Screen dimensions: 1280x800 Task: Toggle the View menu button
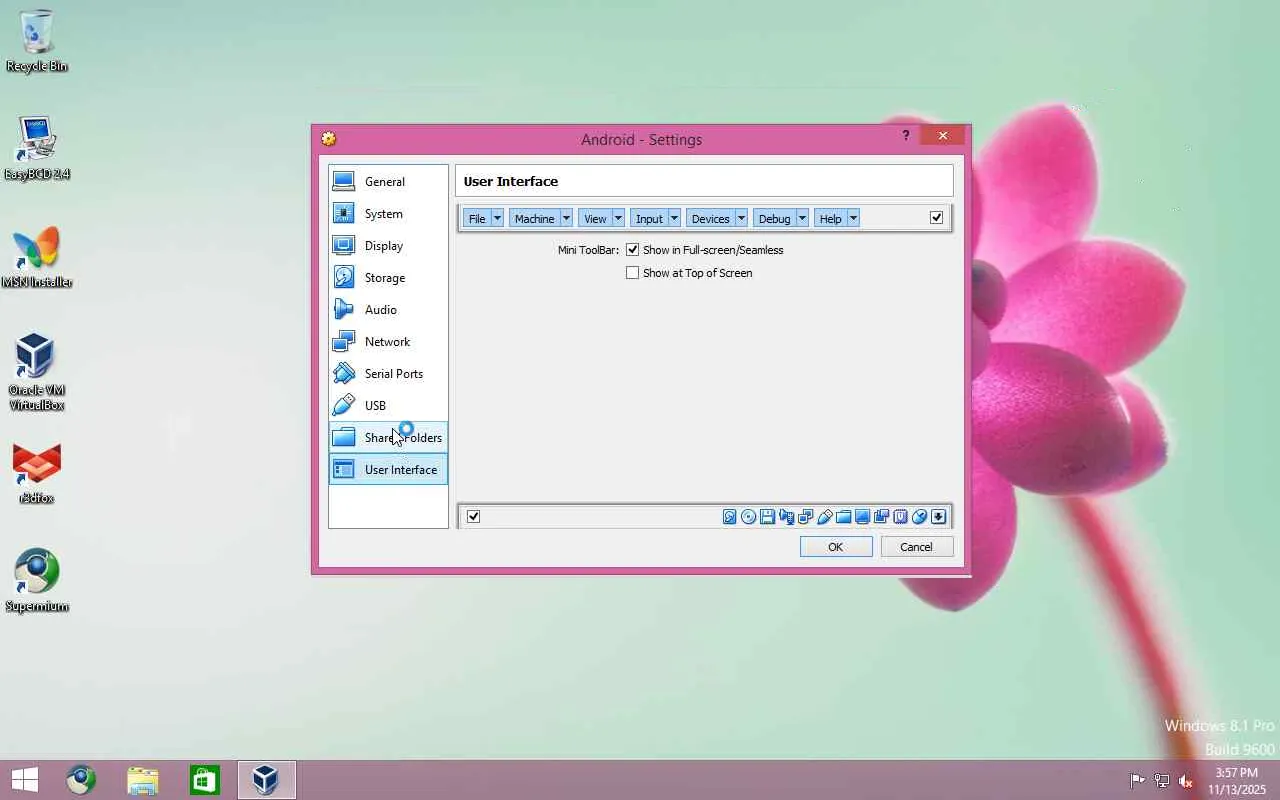point(595,219)
